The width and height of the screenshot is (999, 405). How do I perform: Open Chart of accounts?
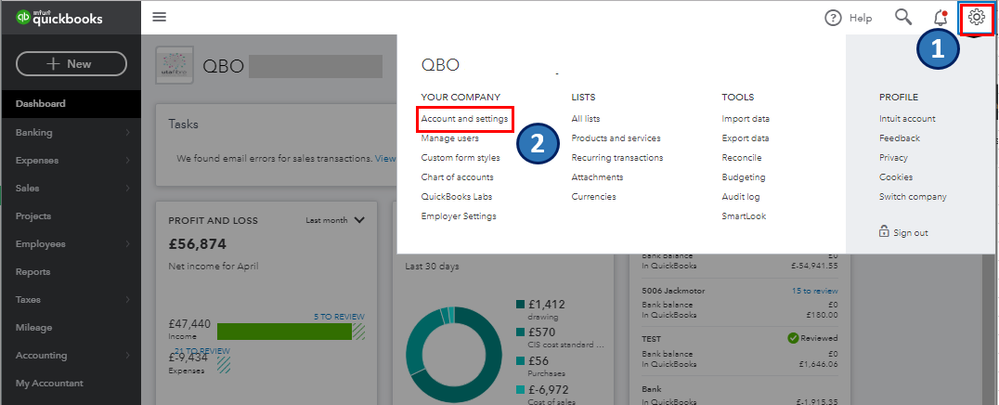(x=457, y=177)
